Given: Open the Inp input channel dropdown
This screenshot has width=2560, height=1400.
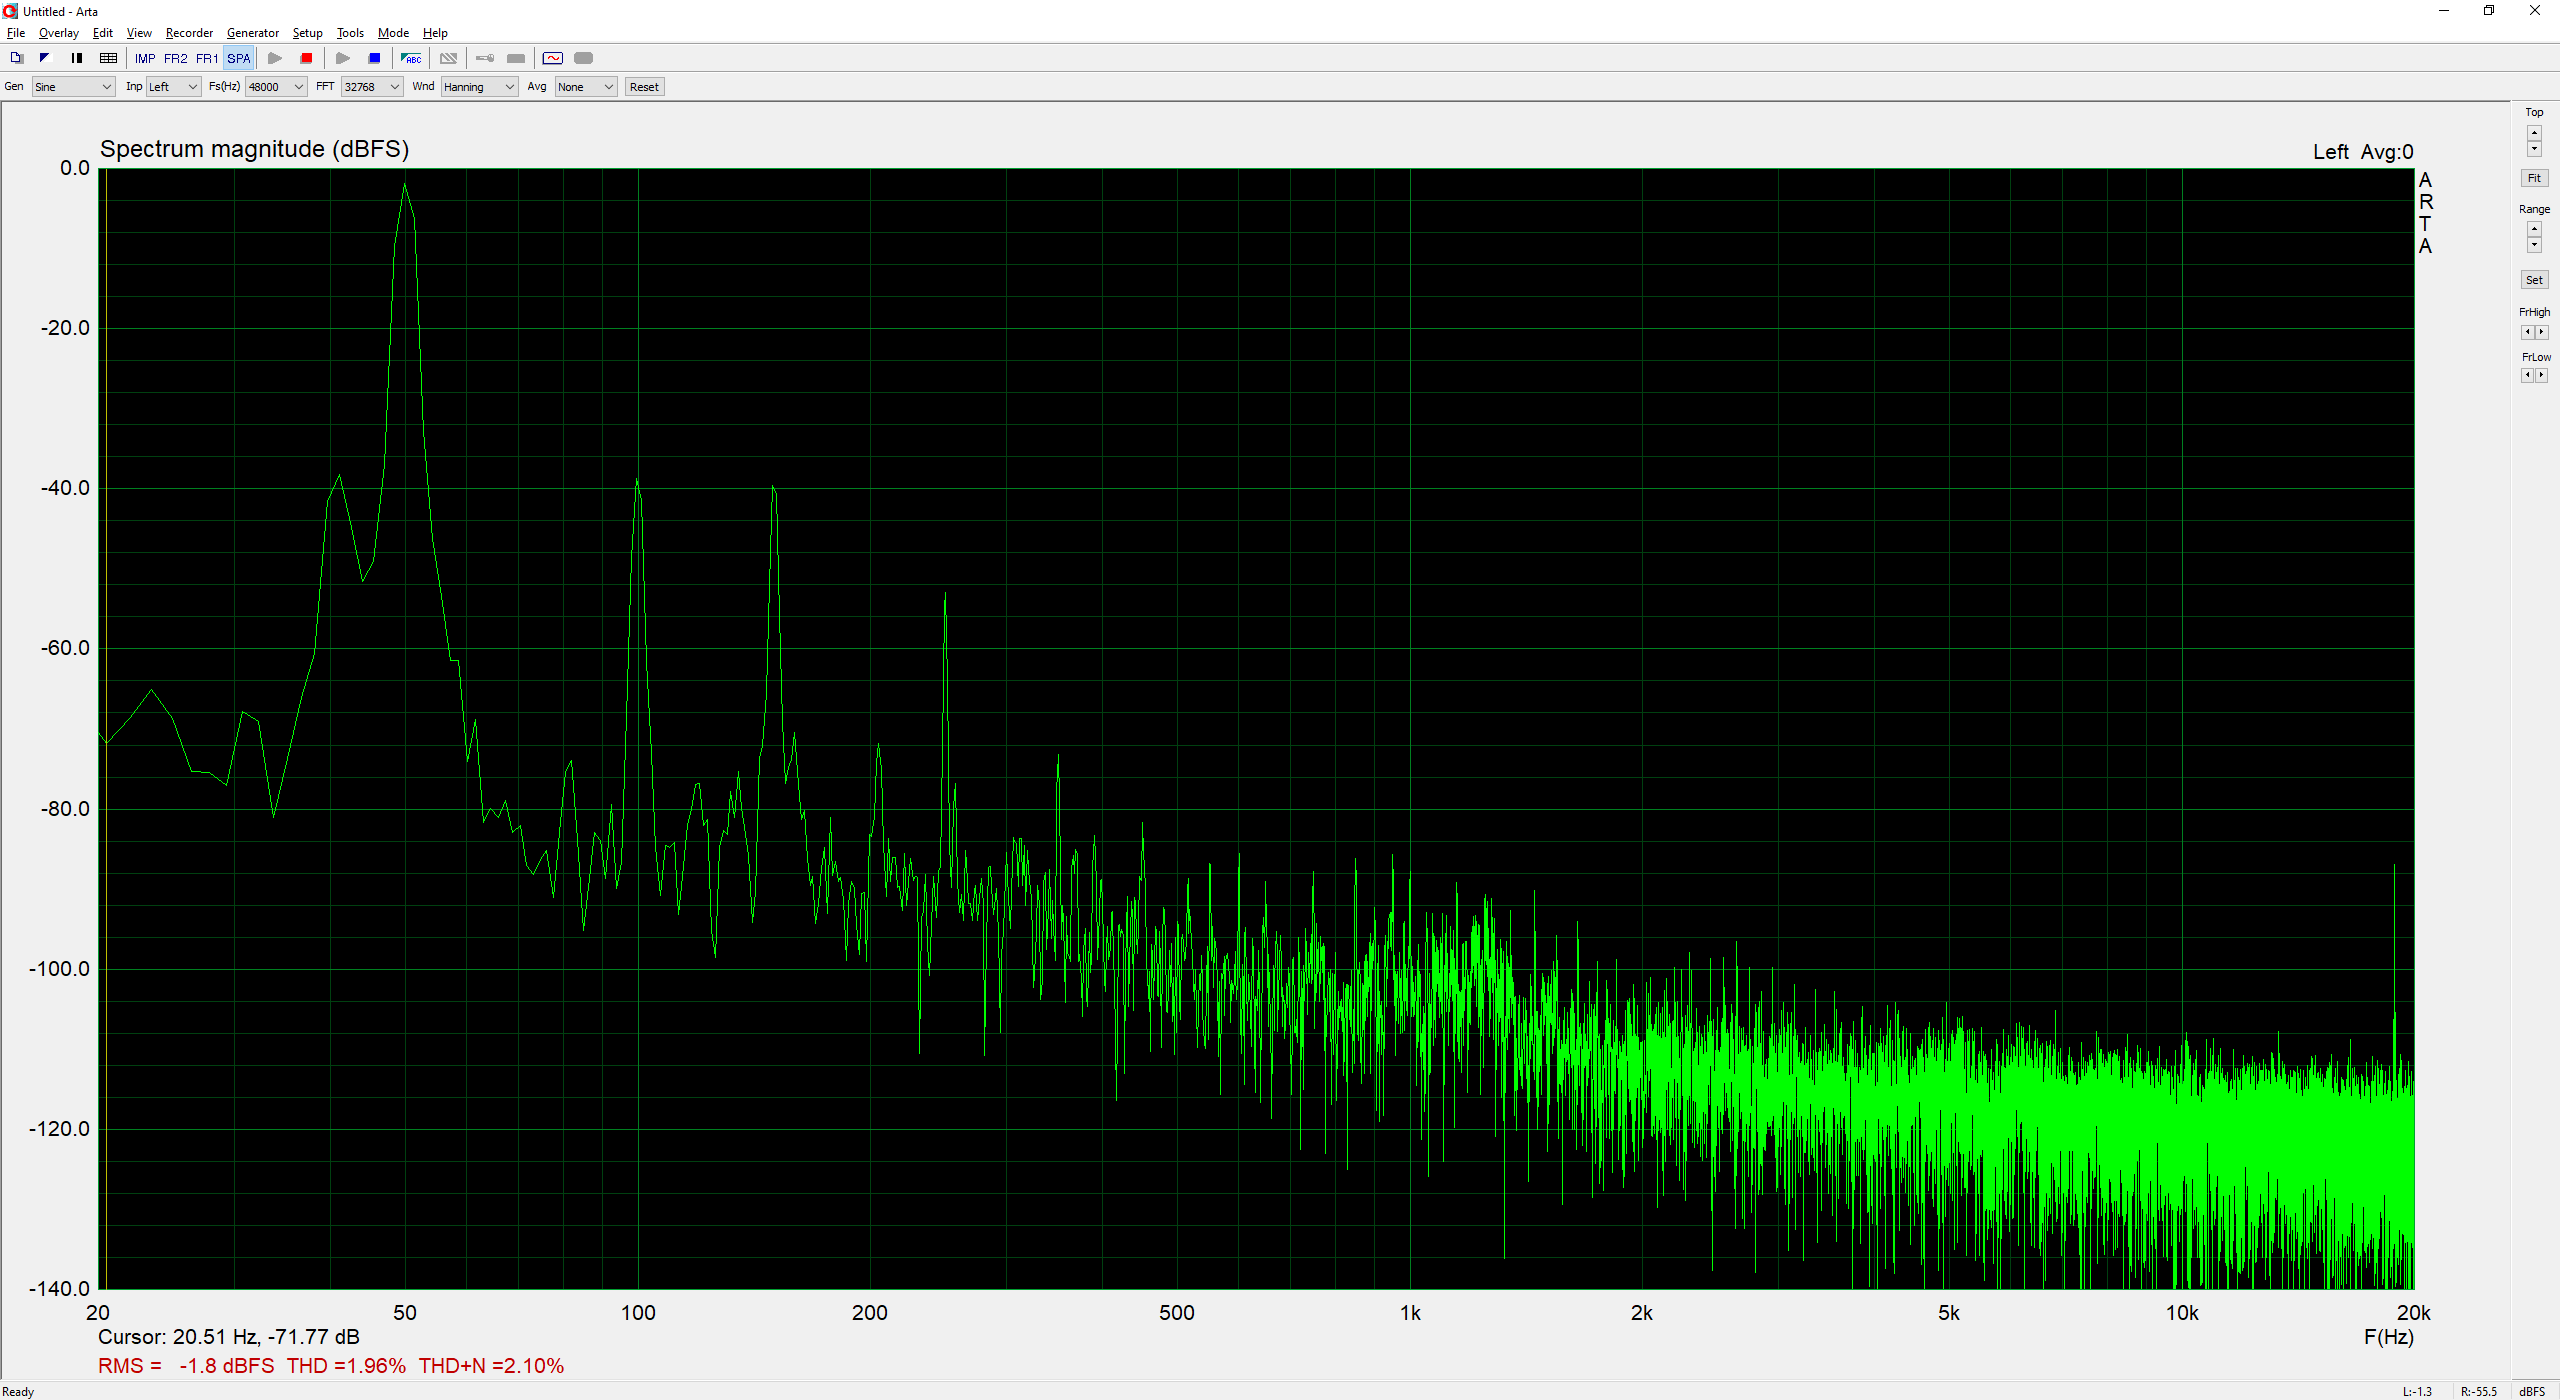Looking at the screenshot, I should (x=174, y=87).
